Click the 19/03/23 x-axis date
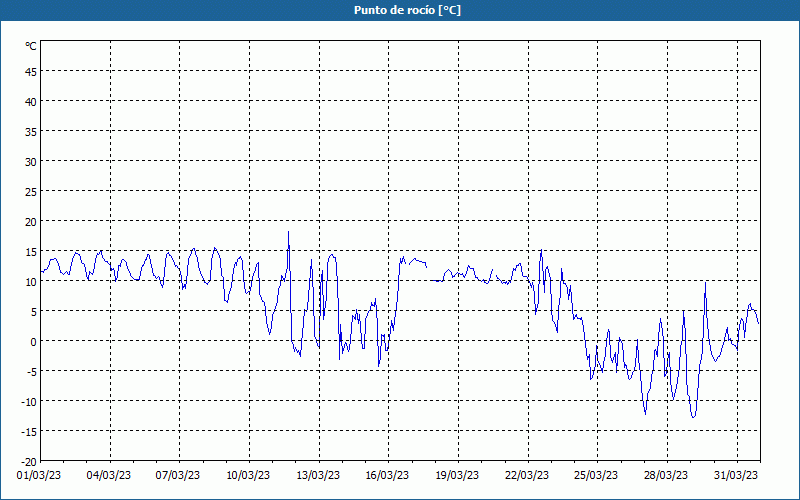This screenshot has height=500, width=800. click(457, 476)
